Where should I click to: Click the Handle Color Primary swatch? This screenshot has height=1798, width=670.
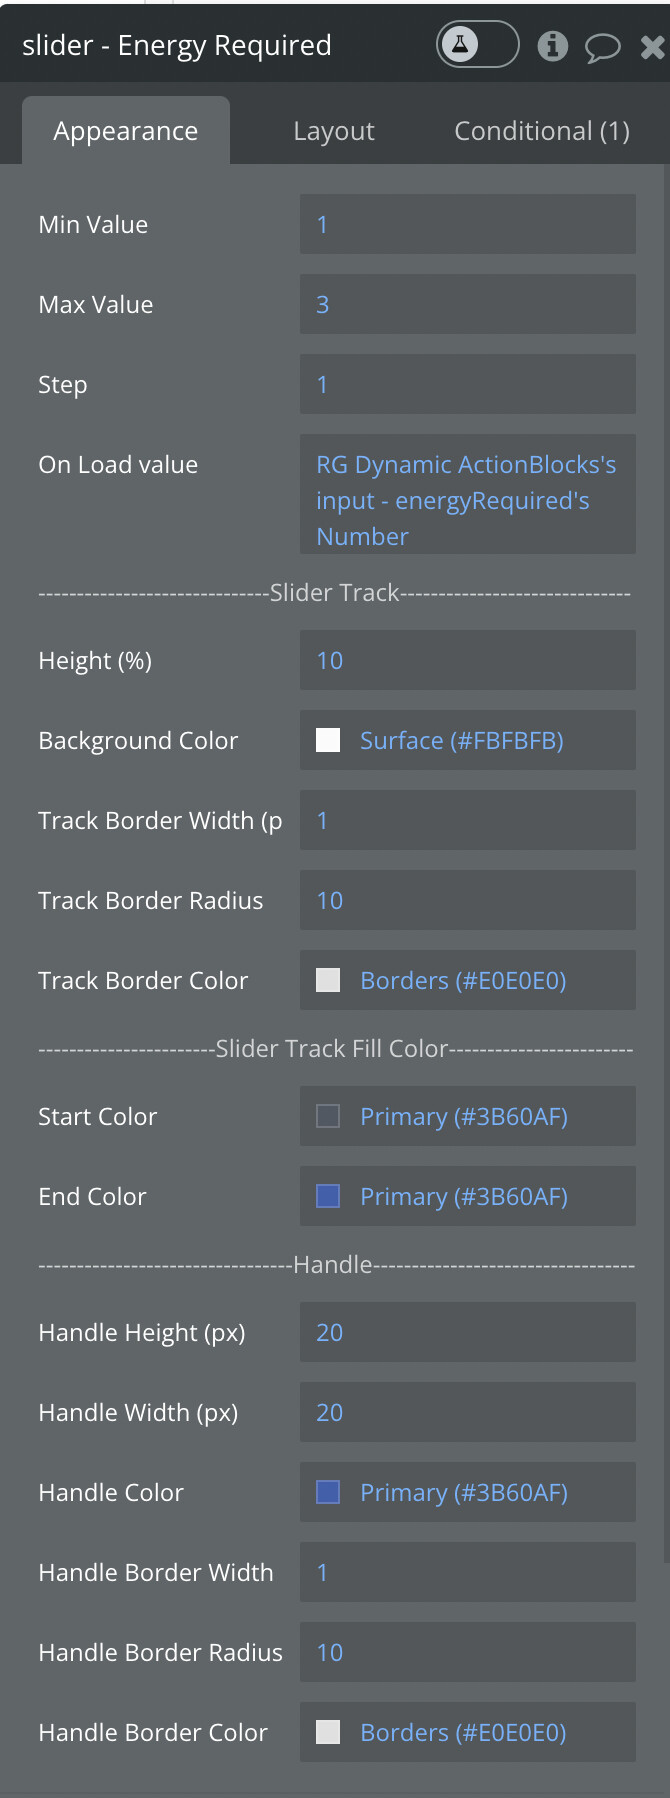tap(328, 1492)
